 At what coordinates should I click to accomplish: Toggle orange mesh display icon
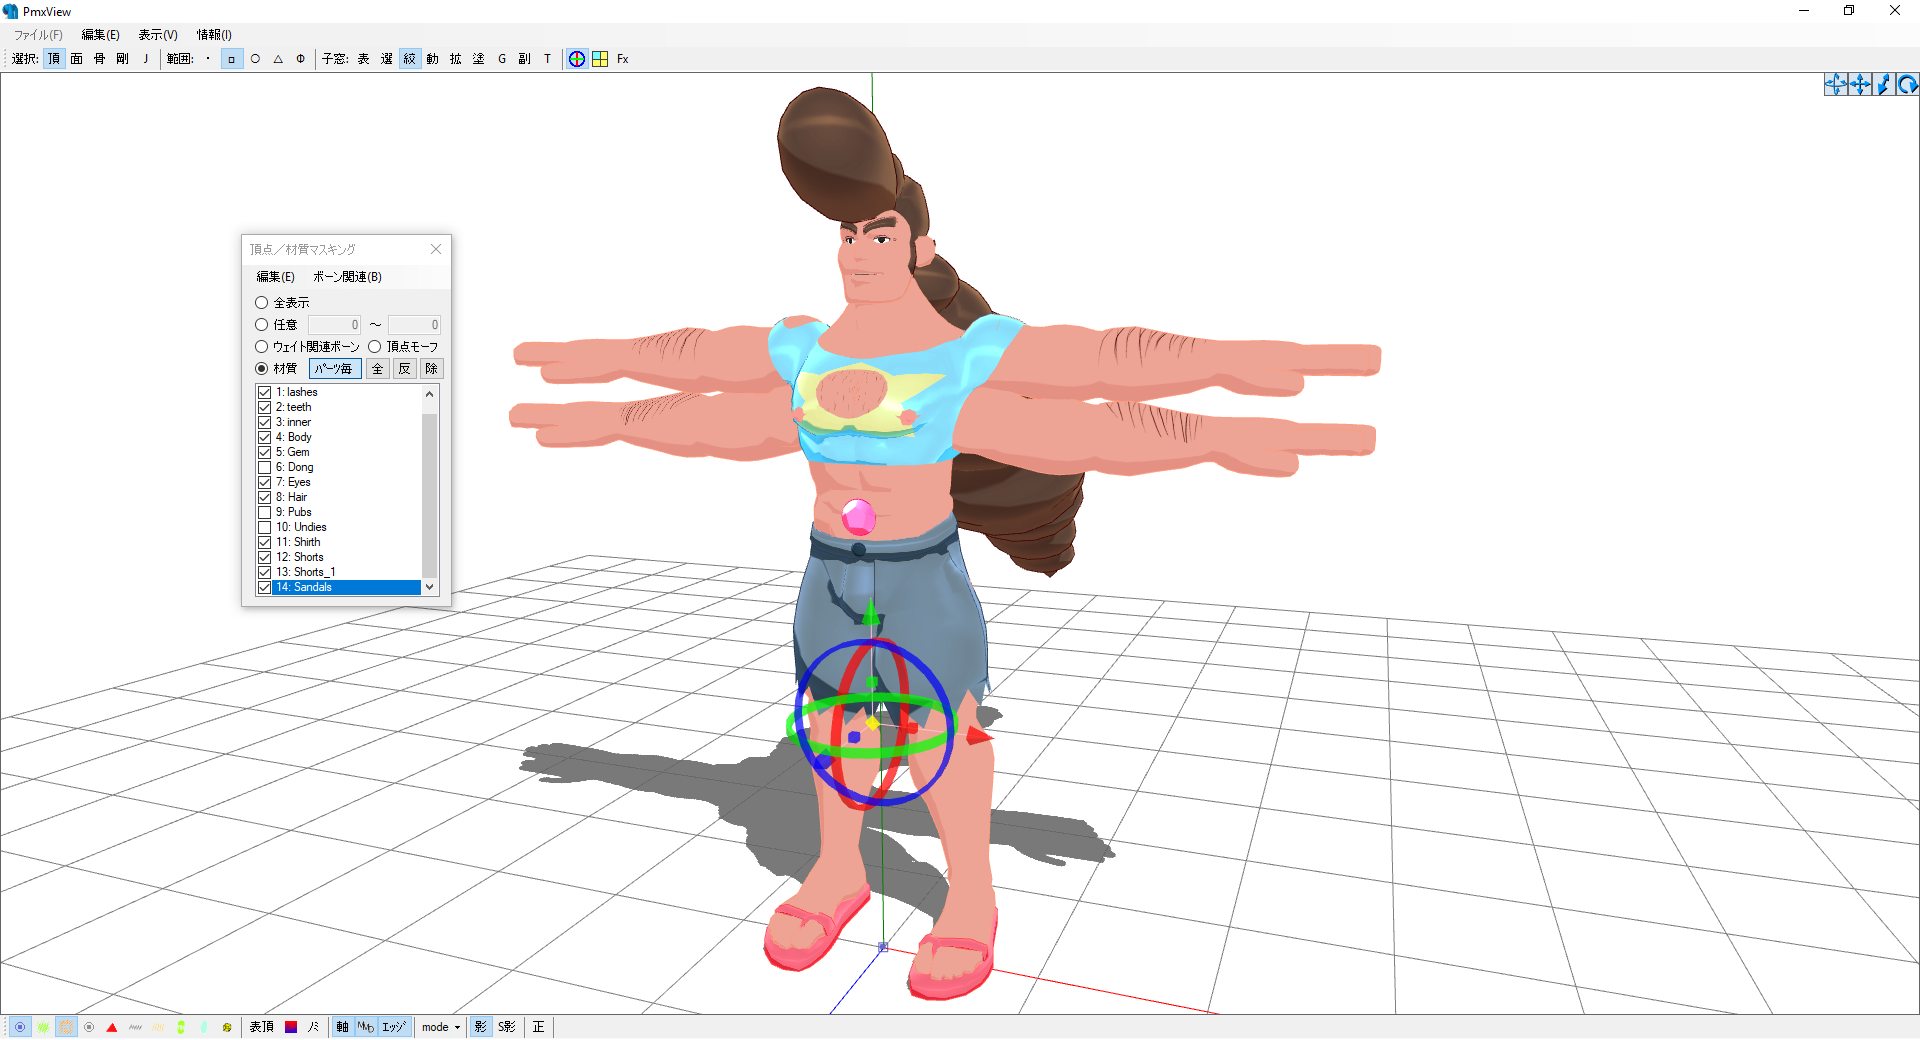(x=66, y=1027)
